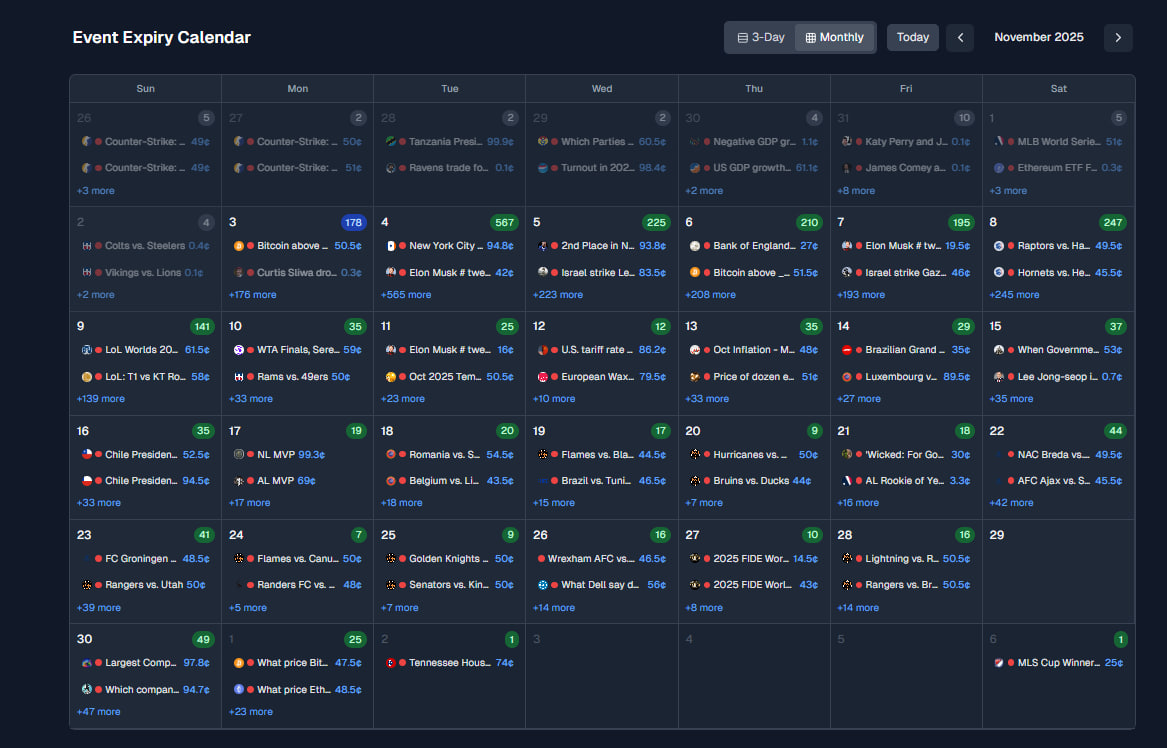Click the 247 count badge
1167x748 pixels.
(x=1113, y=223)
